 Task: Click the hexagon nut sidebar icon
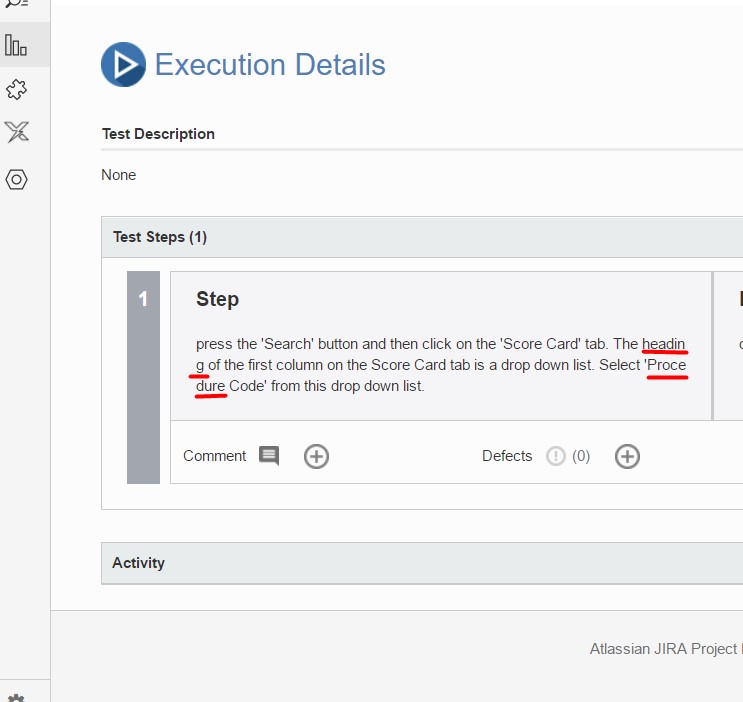click(17, 180)
